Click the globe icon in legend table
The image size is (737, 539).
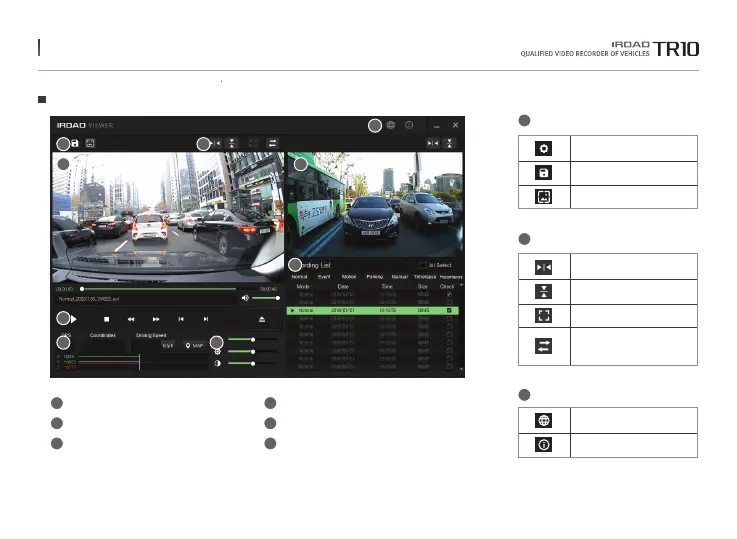point(543,420)
